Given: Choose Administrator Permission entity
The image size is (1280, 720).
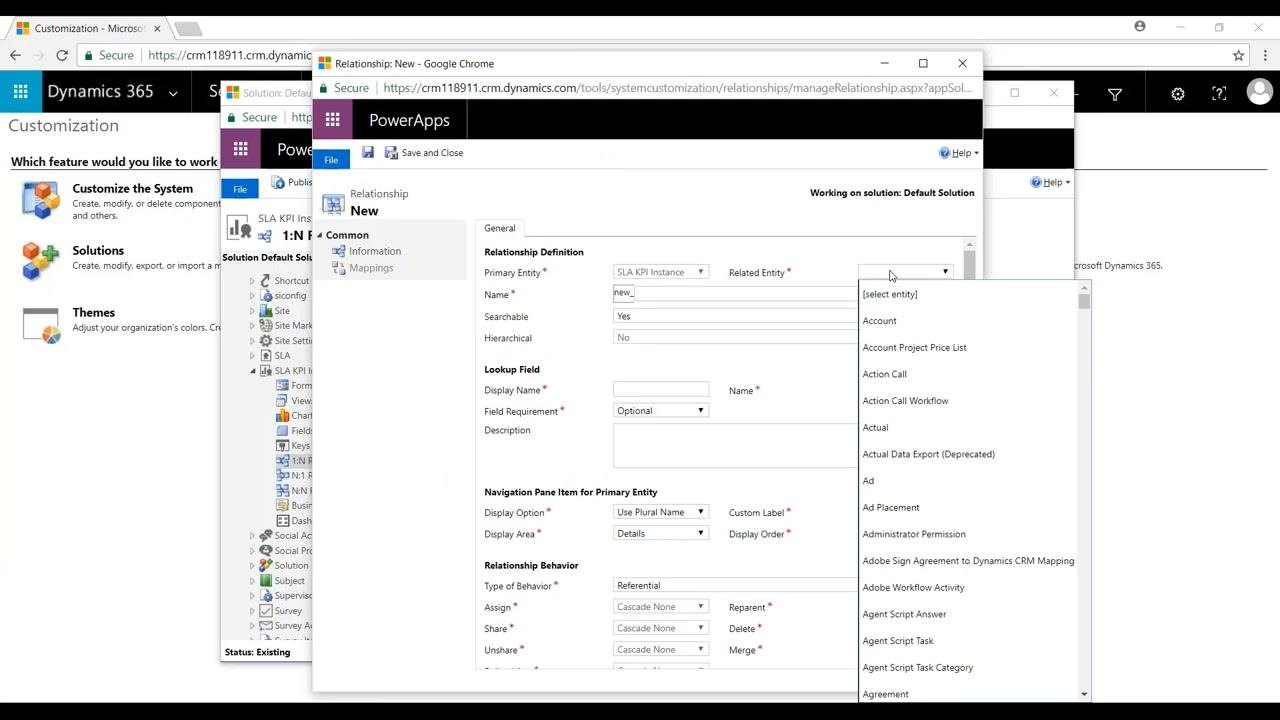Looking at the screenshot, I should pos(914,534).
